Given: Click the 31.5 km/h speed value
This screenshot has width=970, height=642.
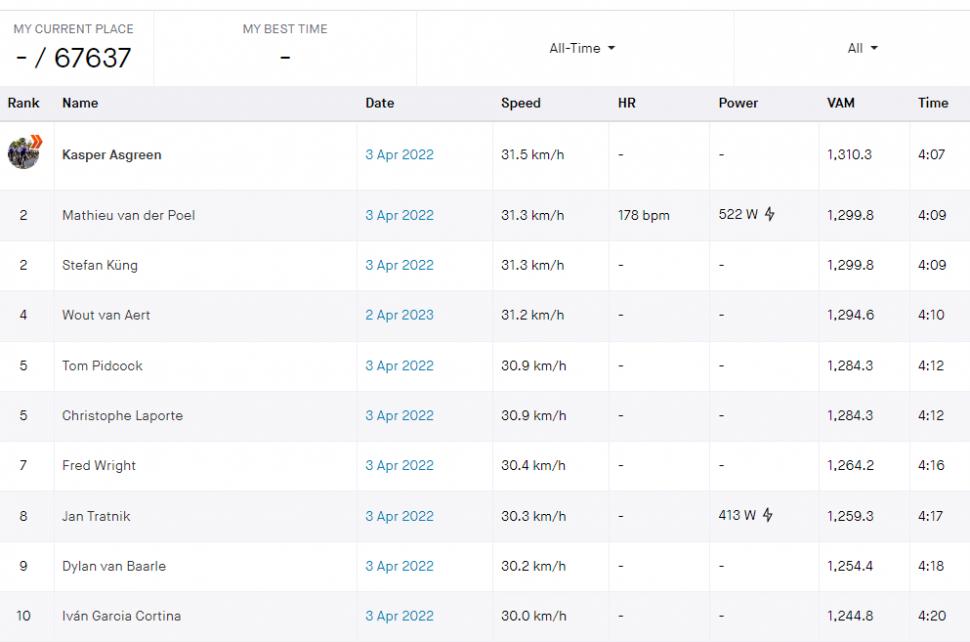Looking at the screenshot, I should click(533, 155).
